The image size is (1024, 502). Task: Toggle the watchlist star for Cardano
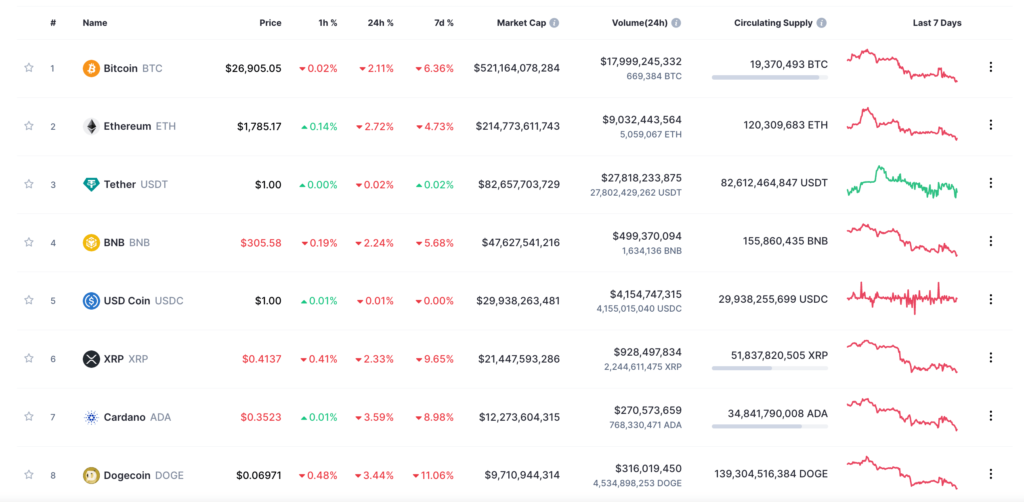click(x=29, y=416)
